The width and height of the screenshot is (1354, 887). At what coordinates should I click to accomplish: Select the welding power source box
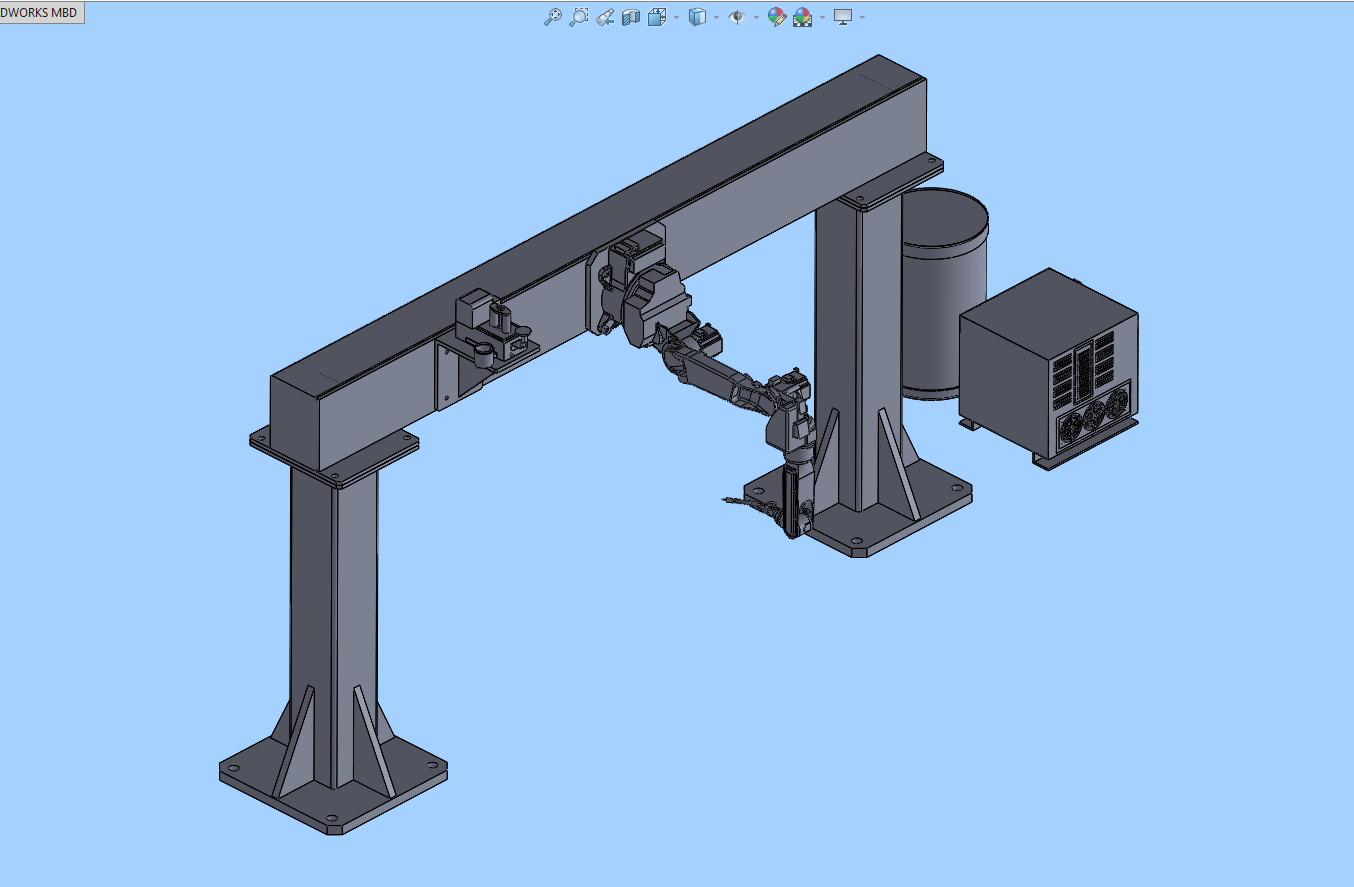1048,368
